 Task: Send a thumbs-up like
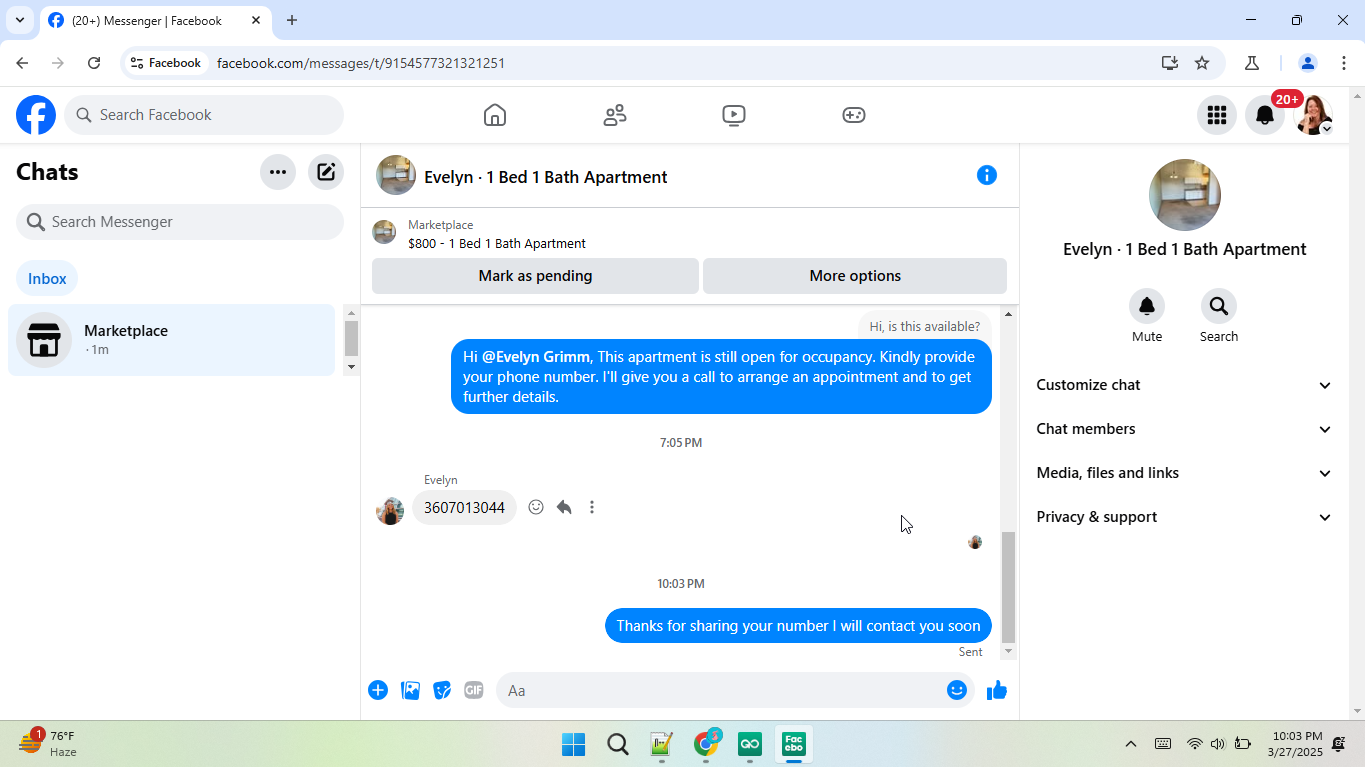pos(997,690)
